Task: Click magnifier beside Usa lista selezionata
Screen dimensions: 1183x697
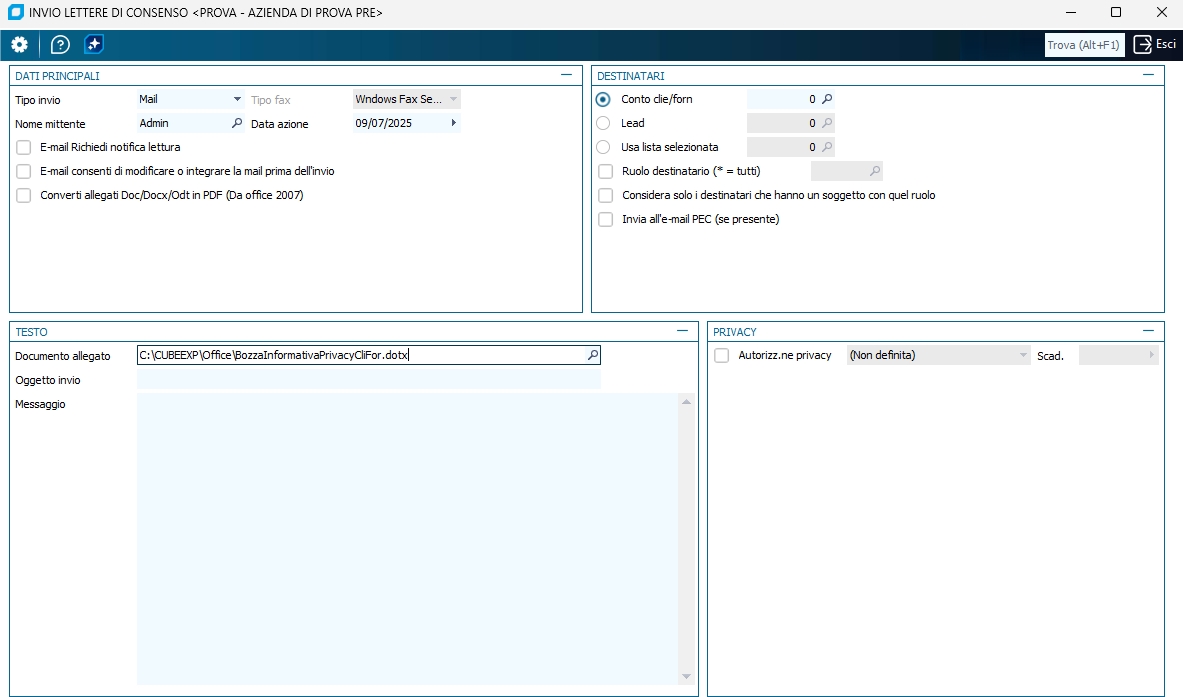Action: click(827, 147)
